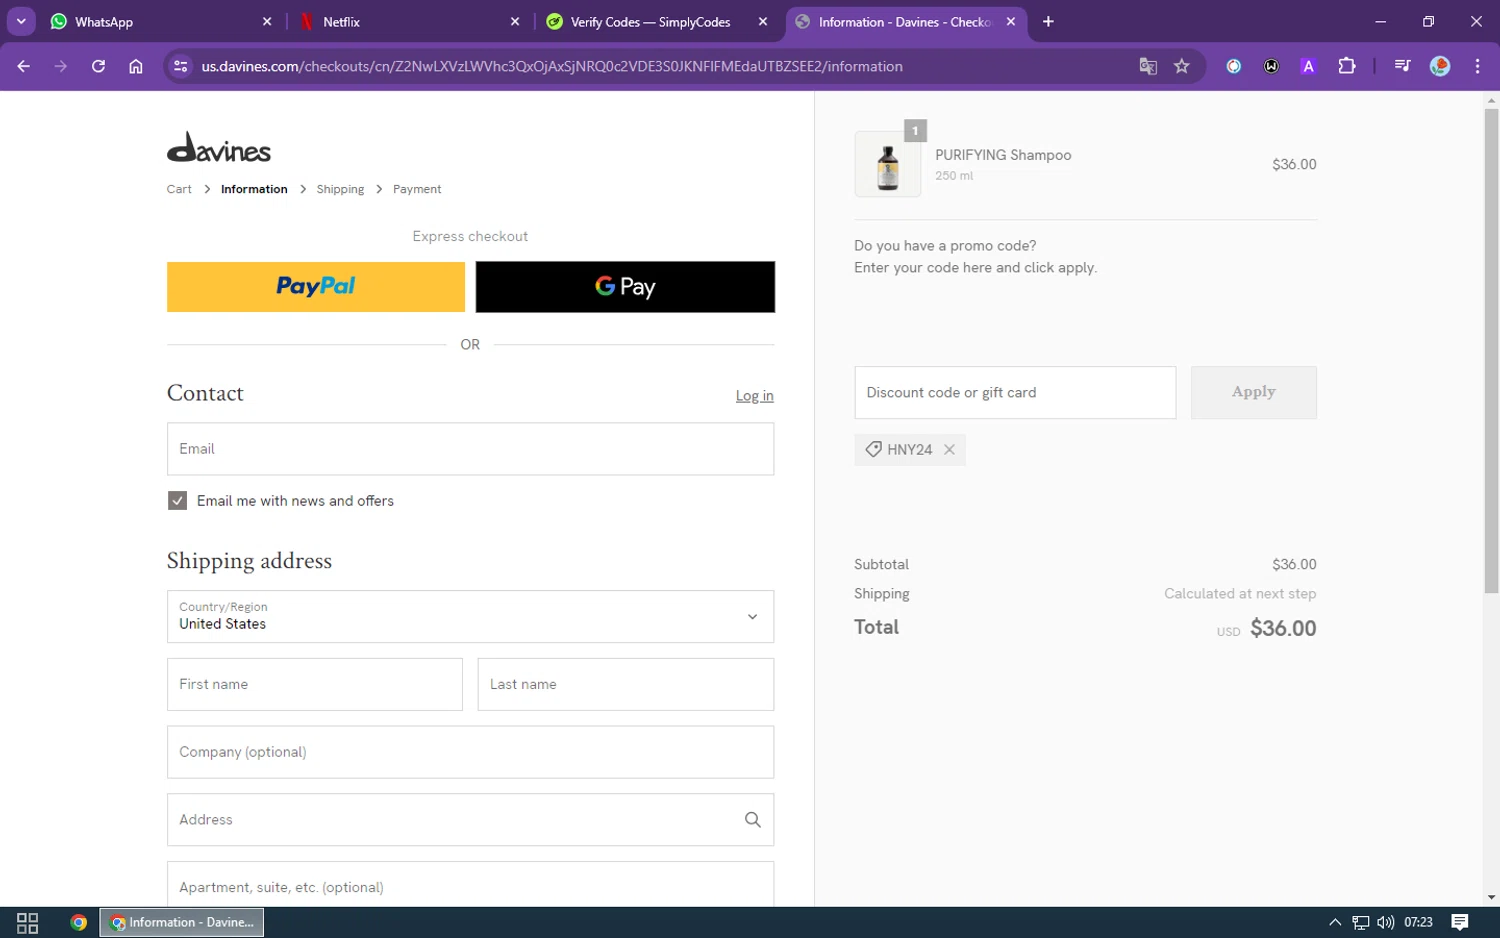Click the Davines logo
This screenshot has height=938, width=1500.
point(219,147)
